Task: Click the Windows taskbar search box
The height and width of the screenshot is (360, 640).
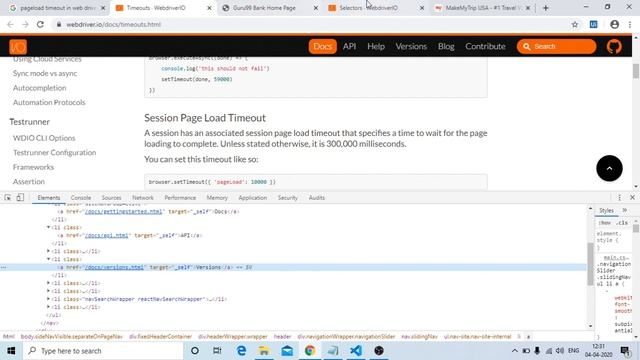Action: coord(103,351)
